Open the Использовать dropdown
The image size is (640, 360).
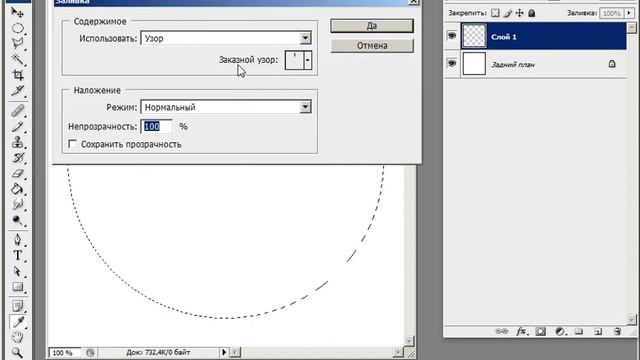[x=305, y=38]
